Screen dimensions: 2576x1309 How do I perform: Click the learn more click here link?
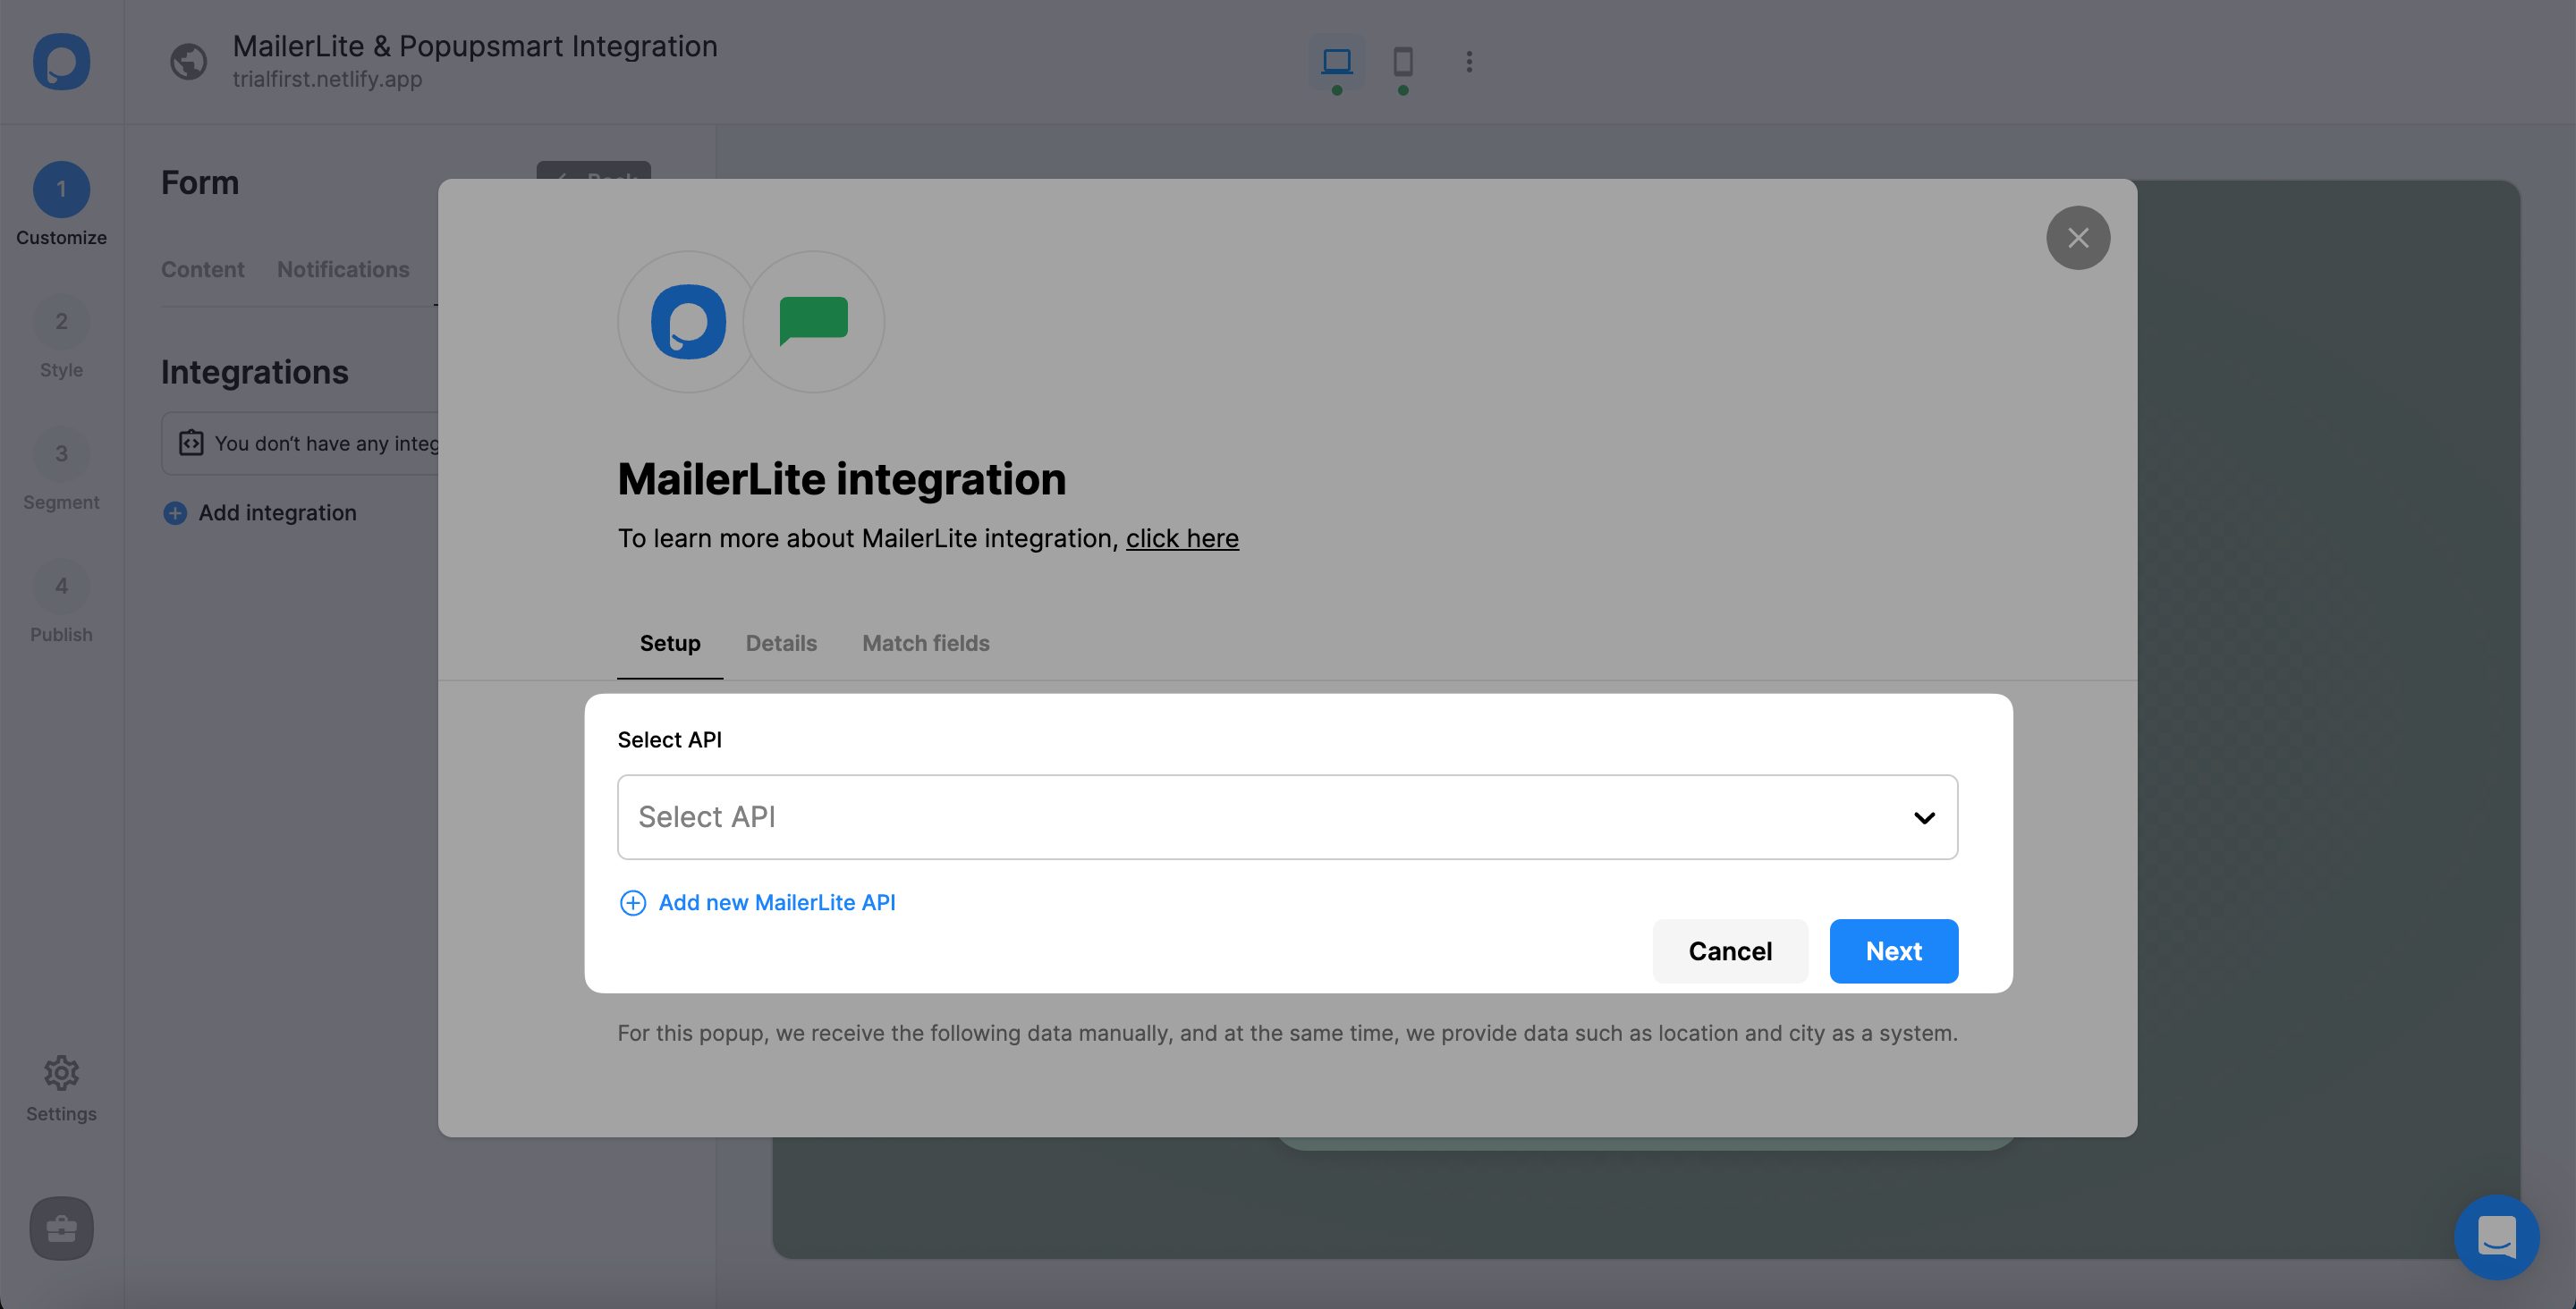[1182, 537]
